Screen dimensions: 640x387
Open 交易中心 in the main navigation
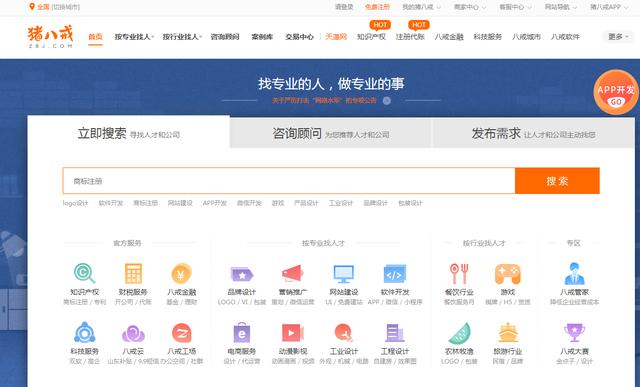299,37
